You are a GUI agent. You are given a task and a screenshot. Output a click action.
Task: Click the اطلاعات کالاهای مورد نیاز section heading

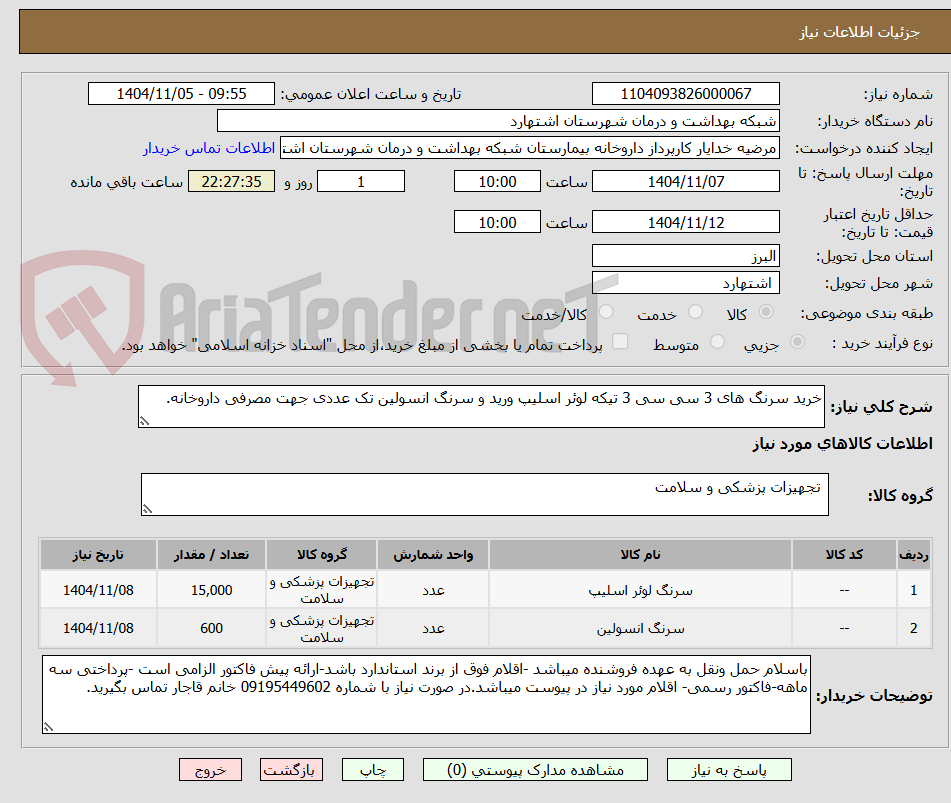(x=842, y=444)
